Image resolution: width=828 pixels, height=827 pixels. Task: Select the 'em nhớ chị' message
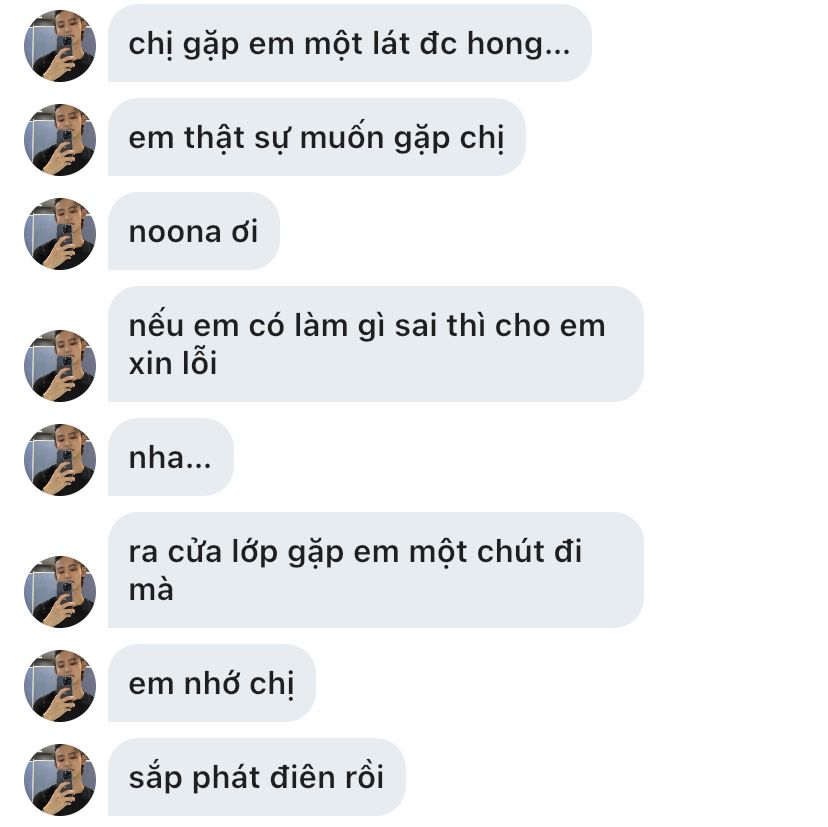click(x=212, y=683)
